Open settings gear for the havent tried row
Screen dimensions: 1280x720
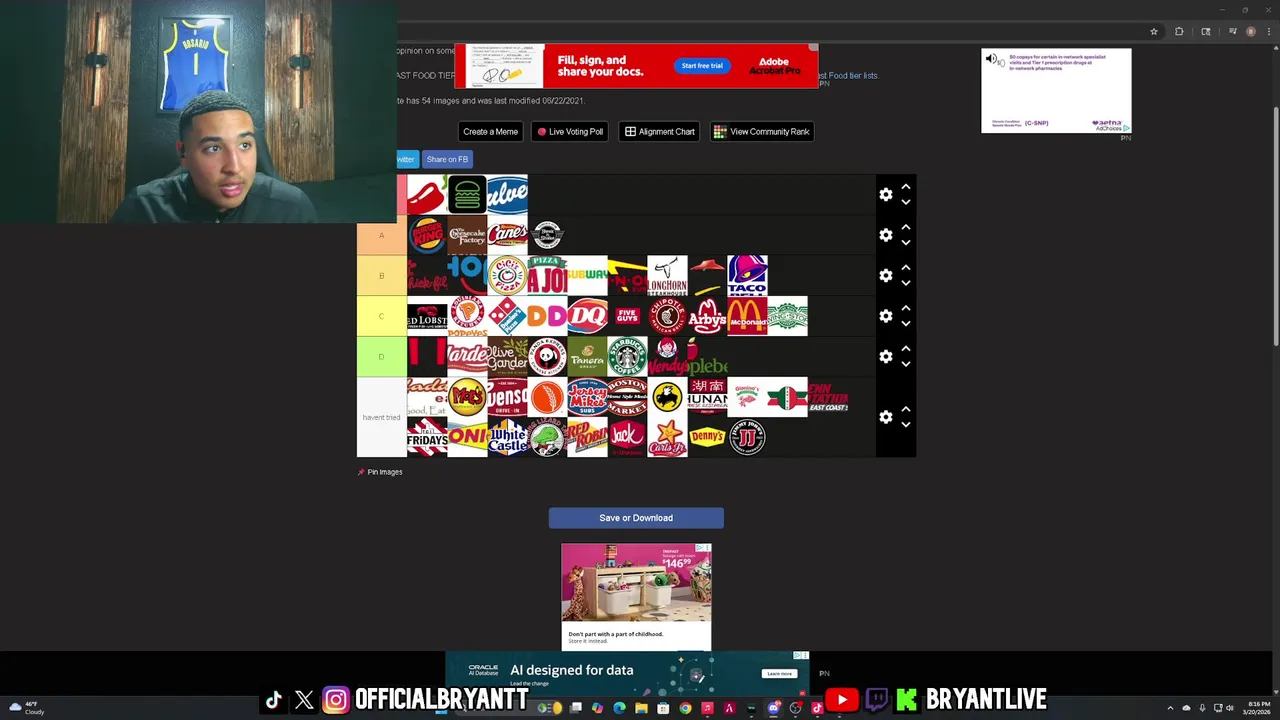point(885,417)
